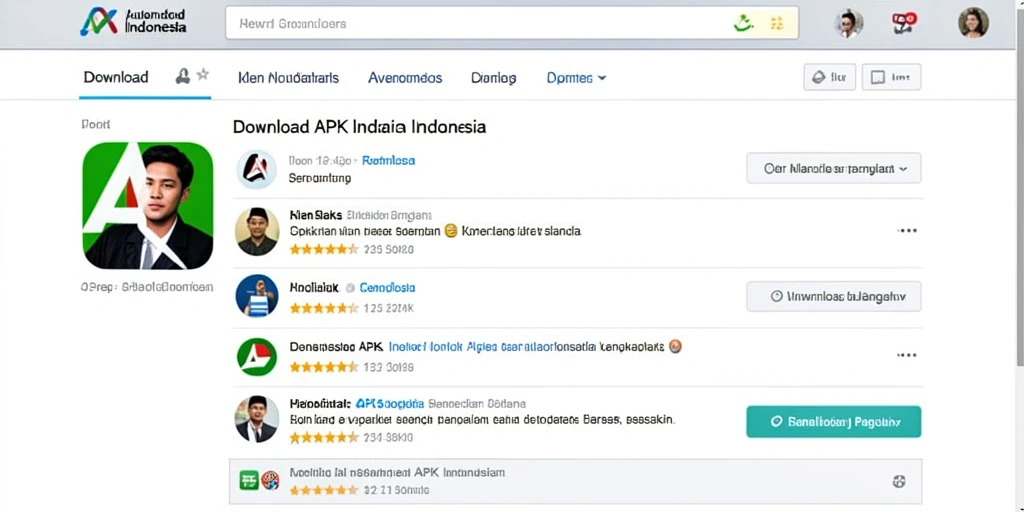Open the blue Genodiosia link
1024x512 pixels.
(x=387, y=288)
